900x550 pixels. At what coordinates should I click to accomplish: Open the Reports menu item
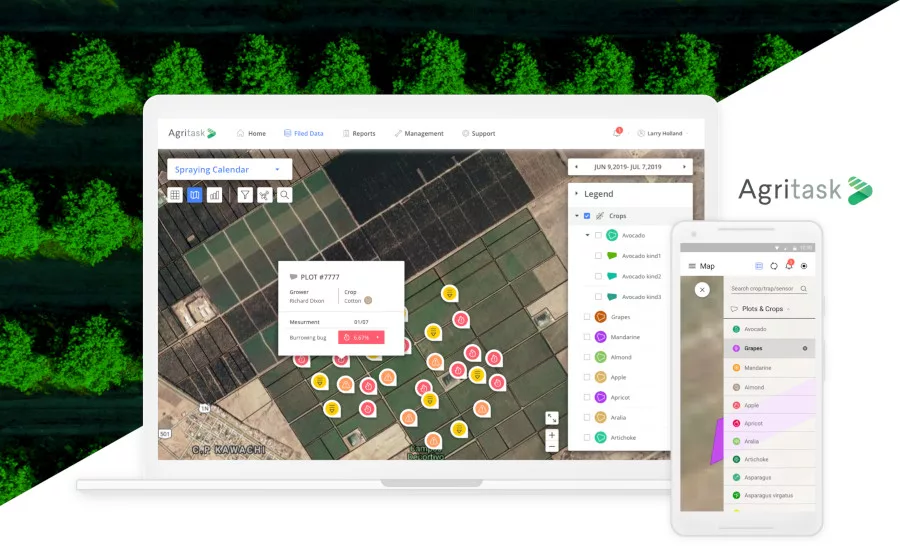pyautogui.click(x=359, y=133)
